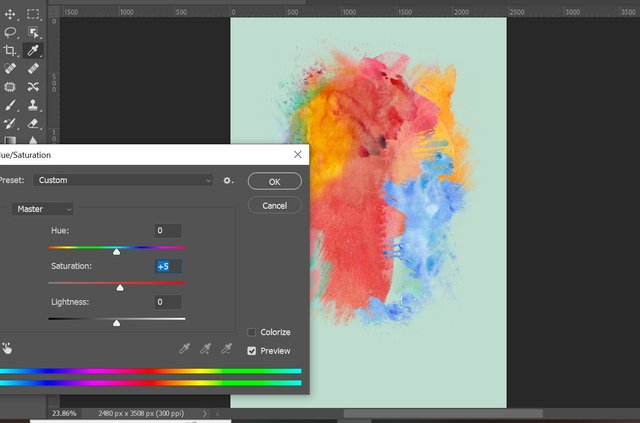Select the Eraser tool

(34, 123)
